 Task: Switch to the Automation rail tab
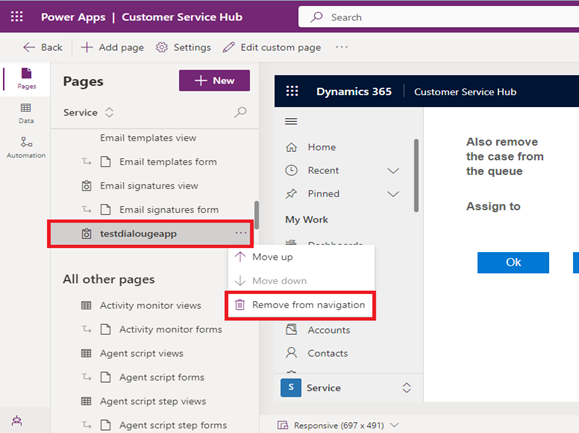[x=26, y=148]
